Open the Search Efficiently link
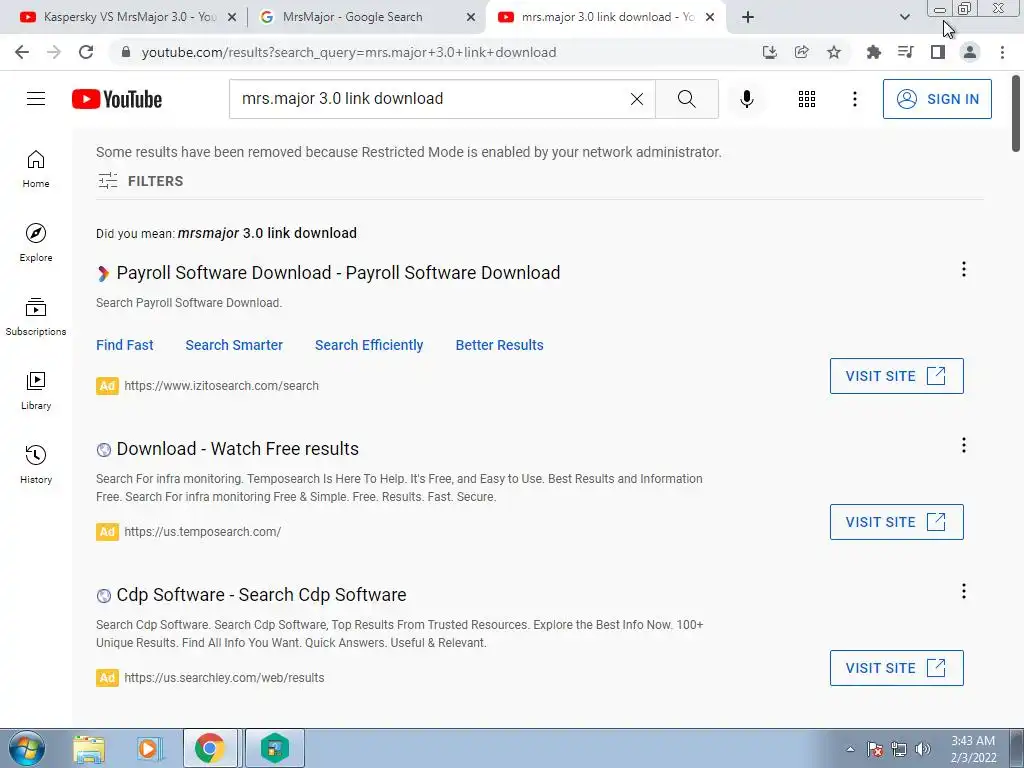This screenshot has width=1024, height=768. coord(369,345)
